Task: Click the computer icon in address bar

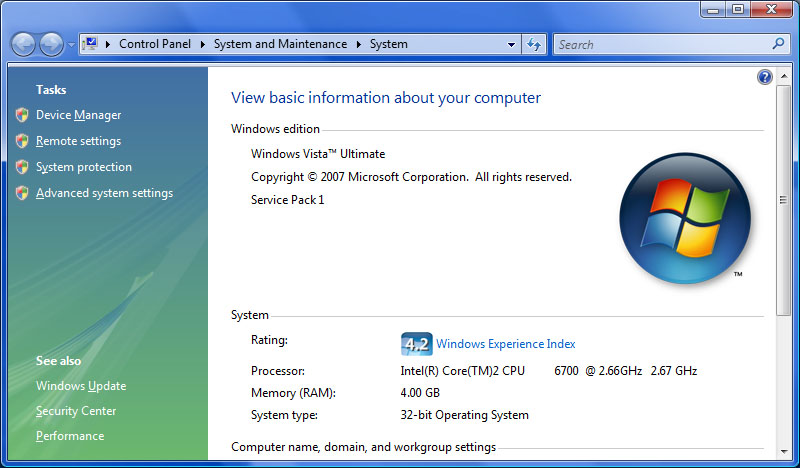Action: [90, 44]
